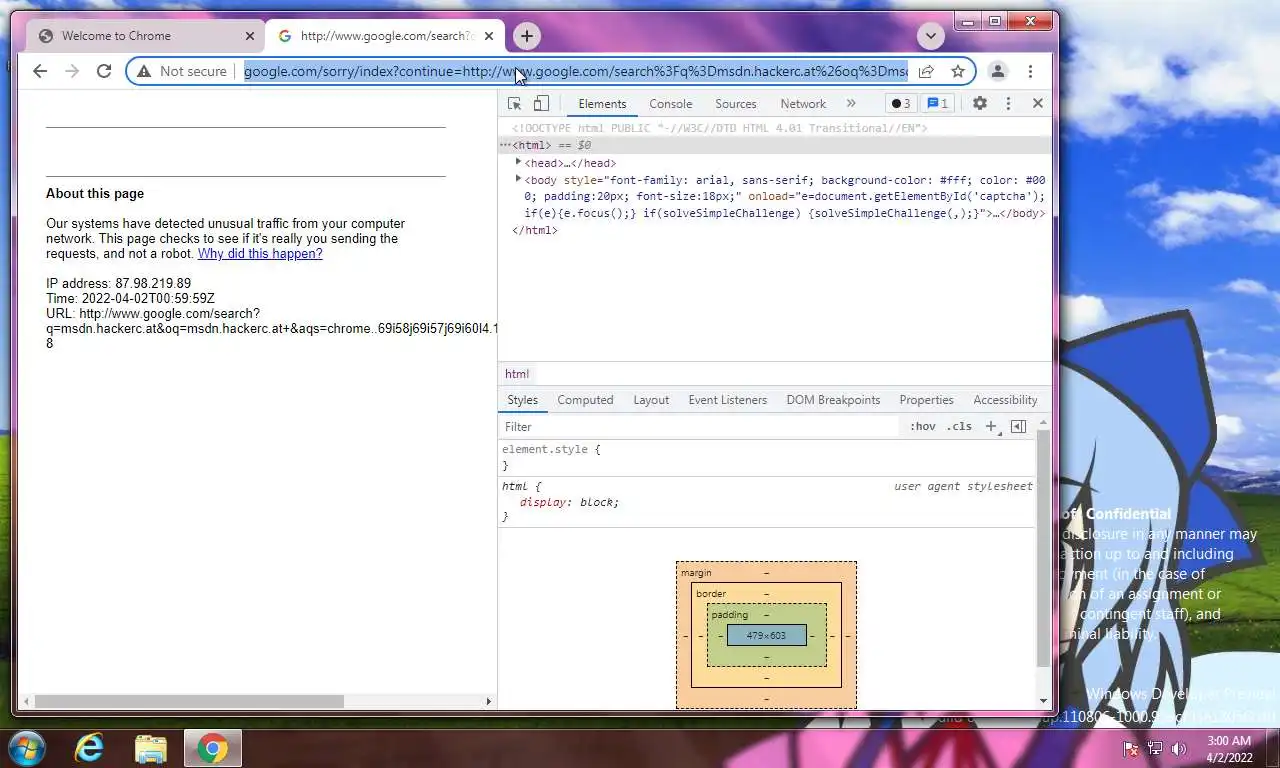Open the Event Listeners sub-tab
This screenshot has width=1280, height=768.
click(x=728, y=400)
